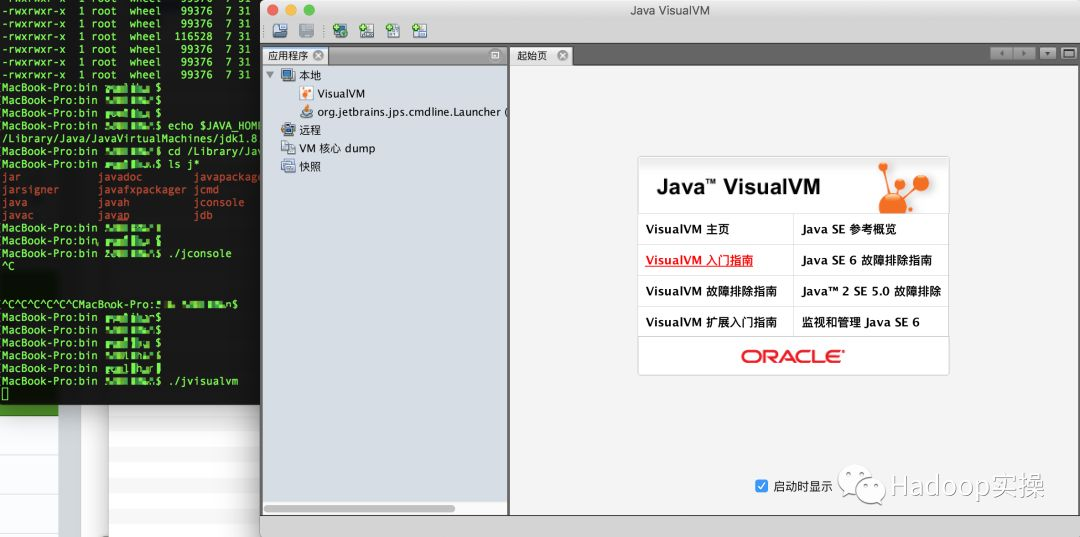Open the VisualVM 故障排除指南 link
The width and height of the screenshot is (1080, 537).
[x=712, y=291]
